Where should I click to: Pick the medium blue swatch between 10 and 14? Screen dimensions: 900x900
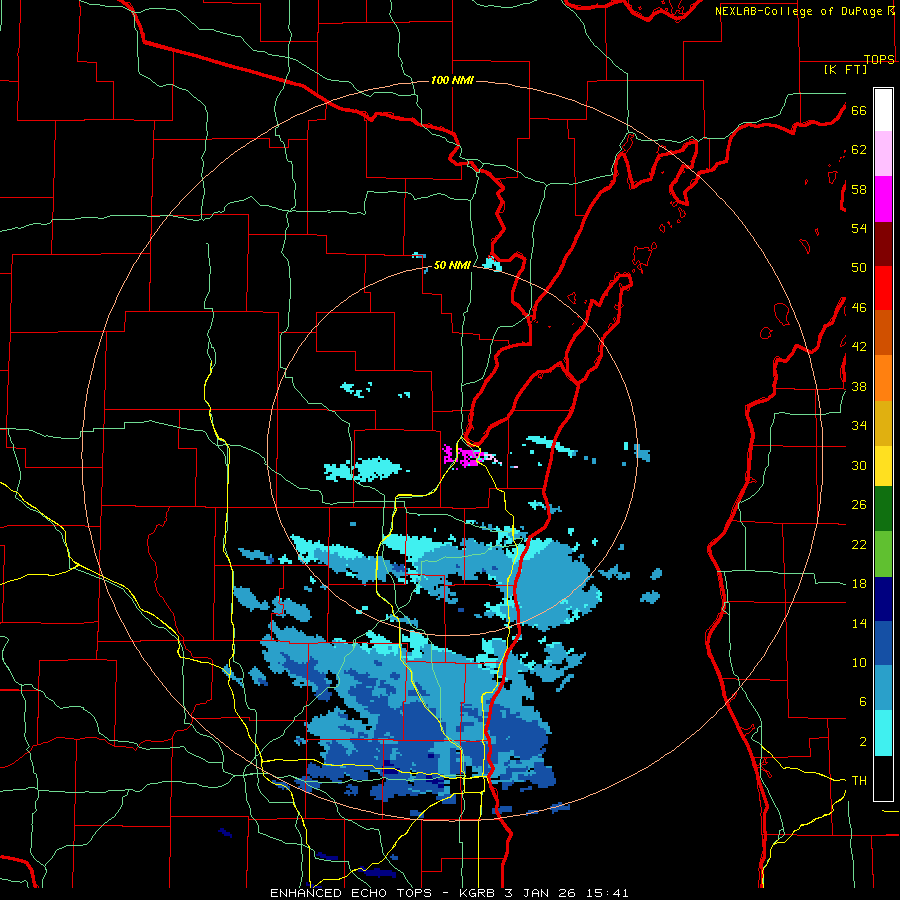pyautogui.click(x=883, y=643)
